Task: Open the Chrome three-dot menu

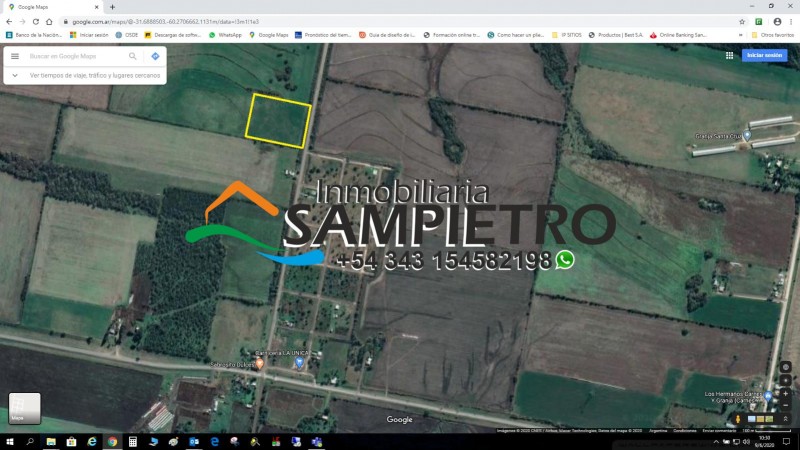Action: [791, 22]
